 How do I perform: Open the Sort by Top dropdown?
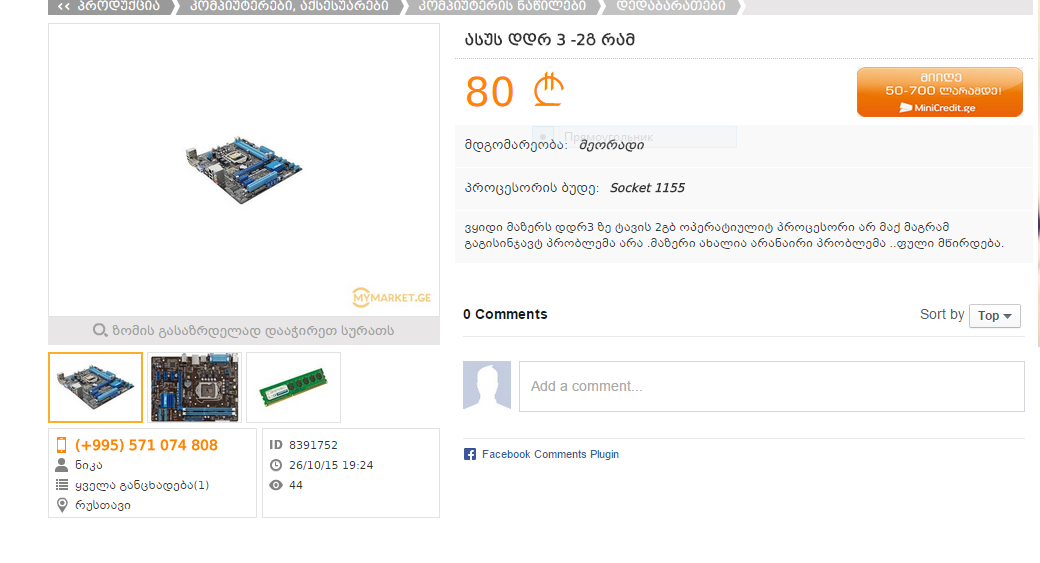994,316
